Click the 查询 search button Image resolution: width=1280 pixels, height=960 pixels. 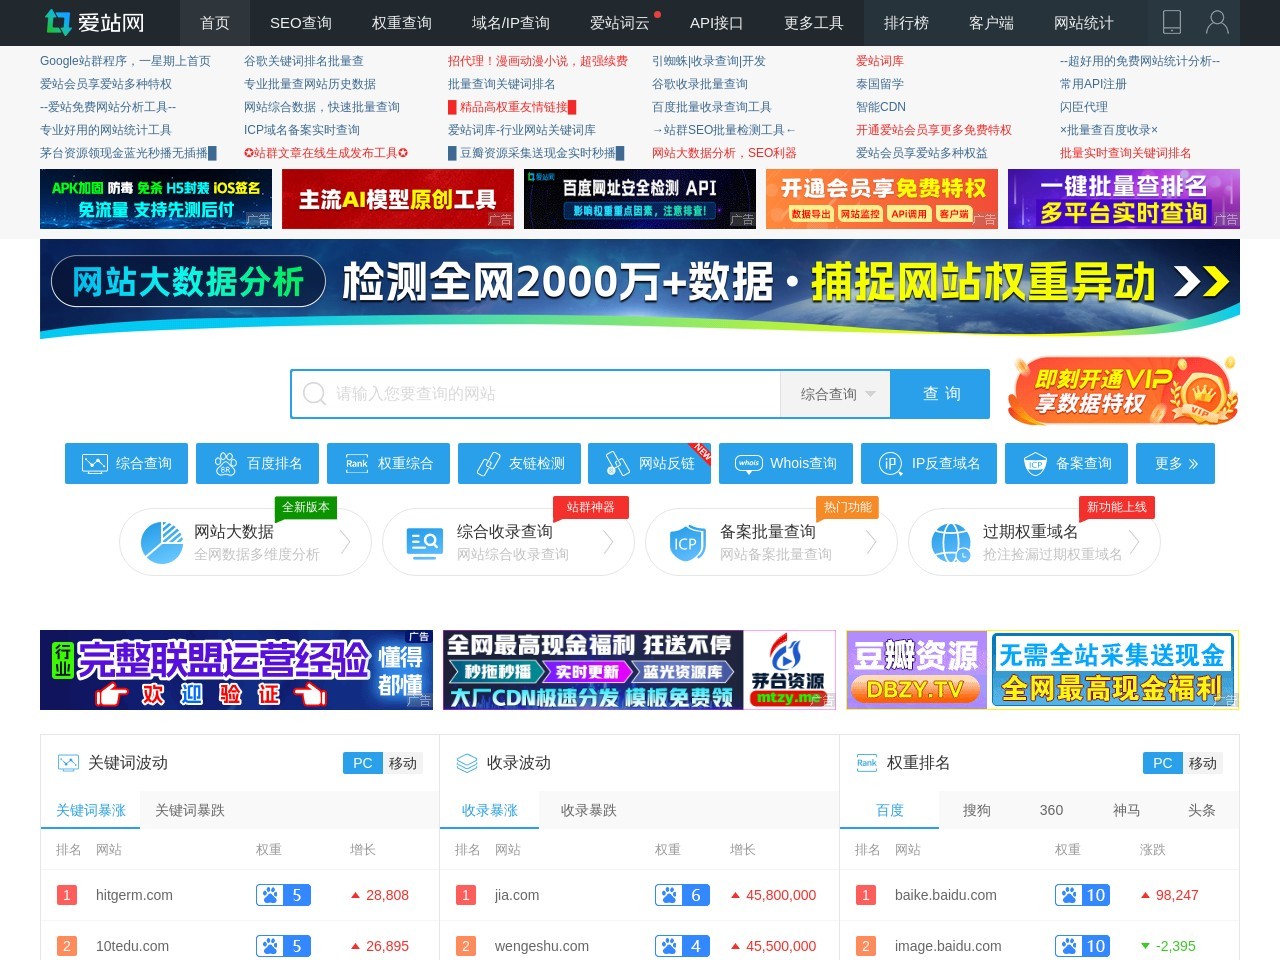click(941, 394)
